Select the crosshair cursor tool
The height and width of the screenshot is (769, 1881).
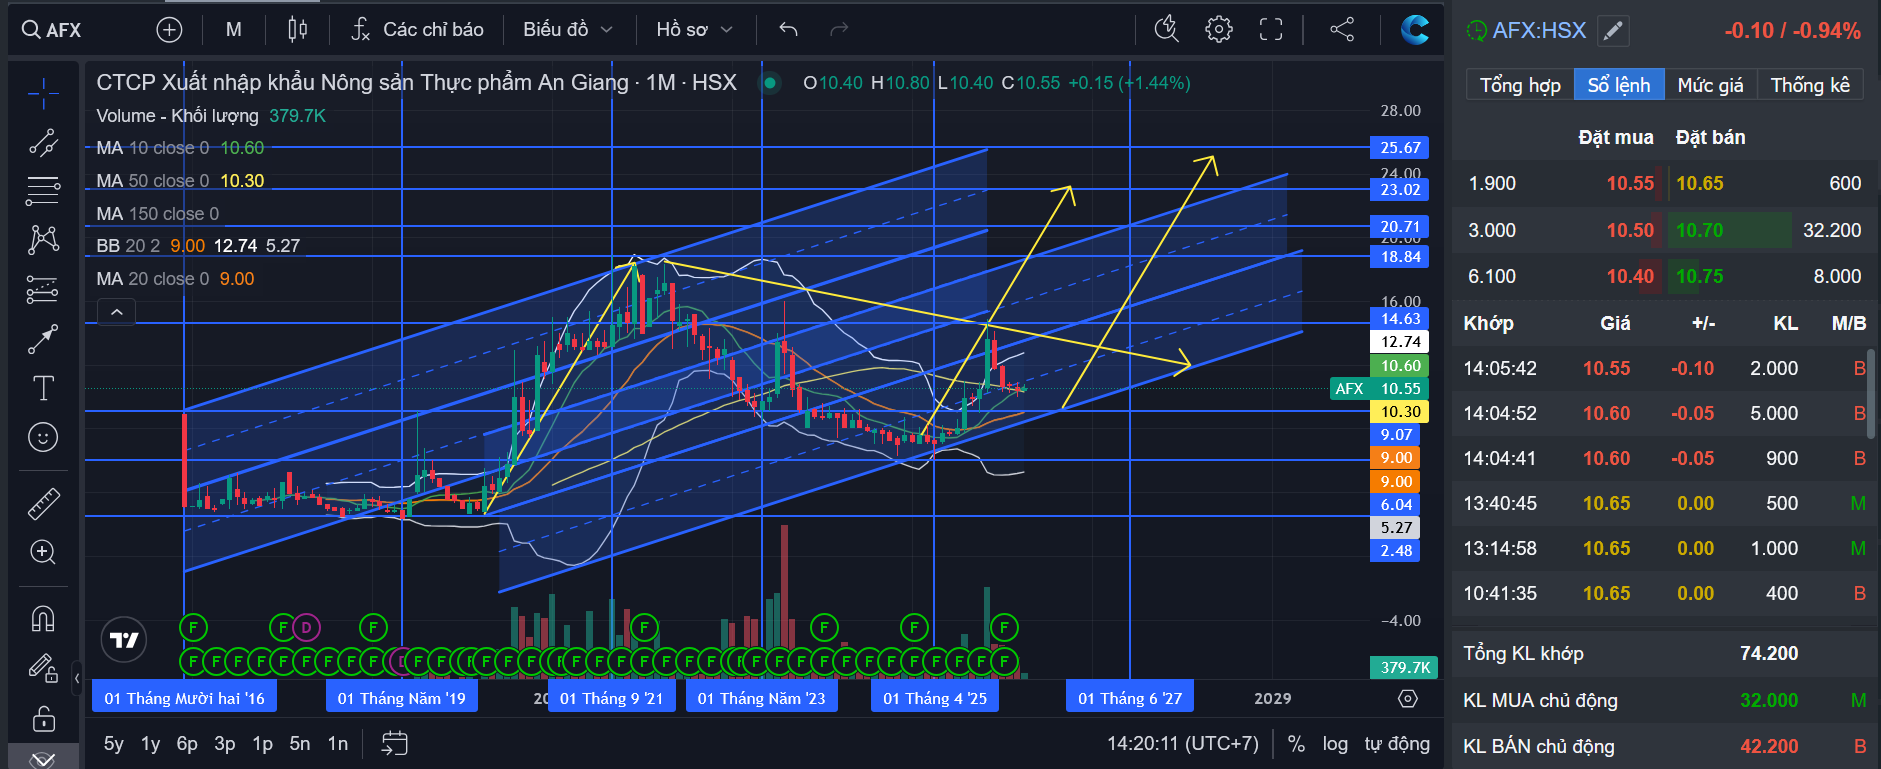[x=43, y=94]
